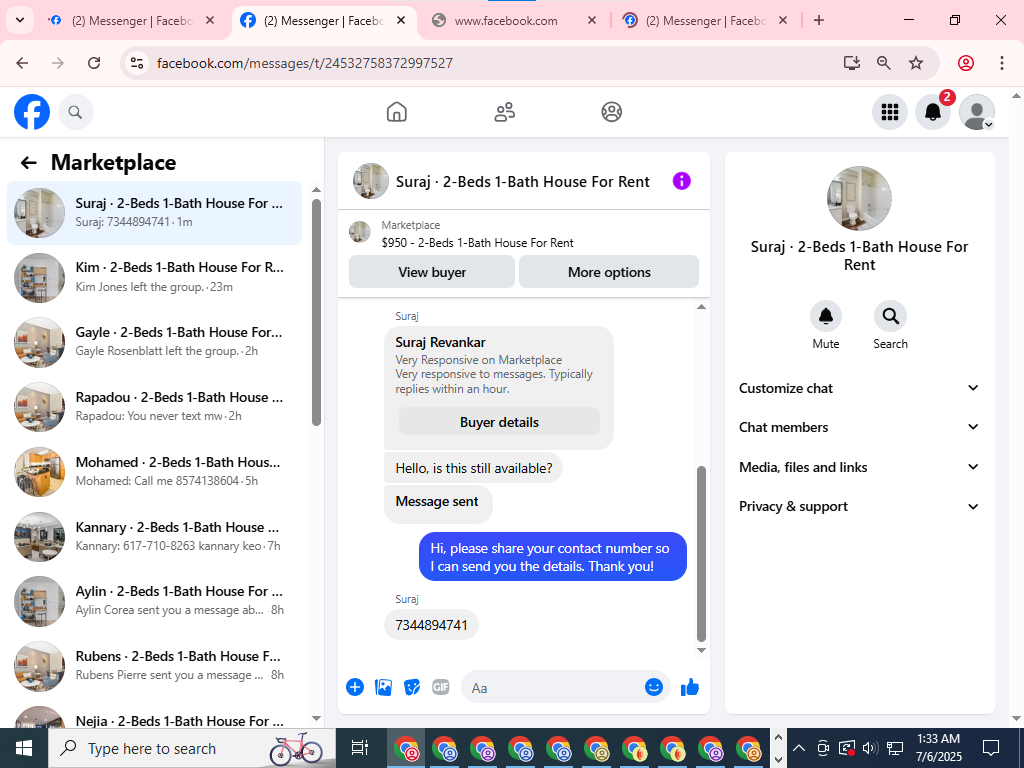Open the Windows notification center icon
Image resolution: width=1024 pixels, height=768 pixels.
click(x=991, y=748)
